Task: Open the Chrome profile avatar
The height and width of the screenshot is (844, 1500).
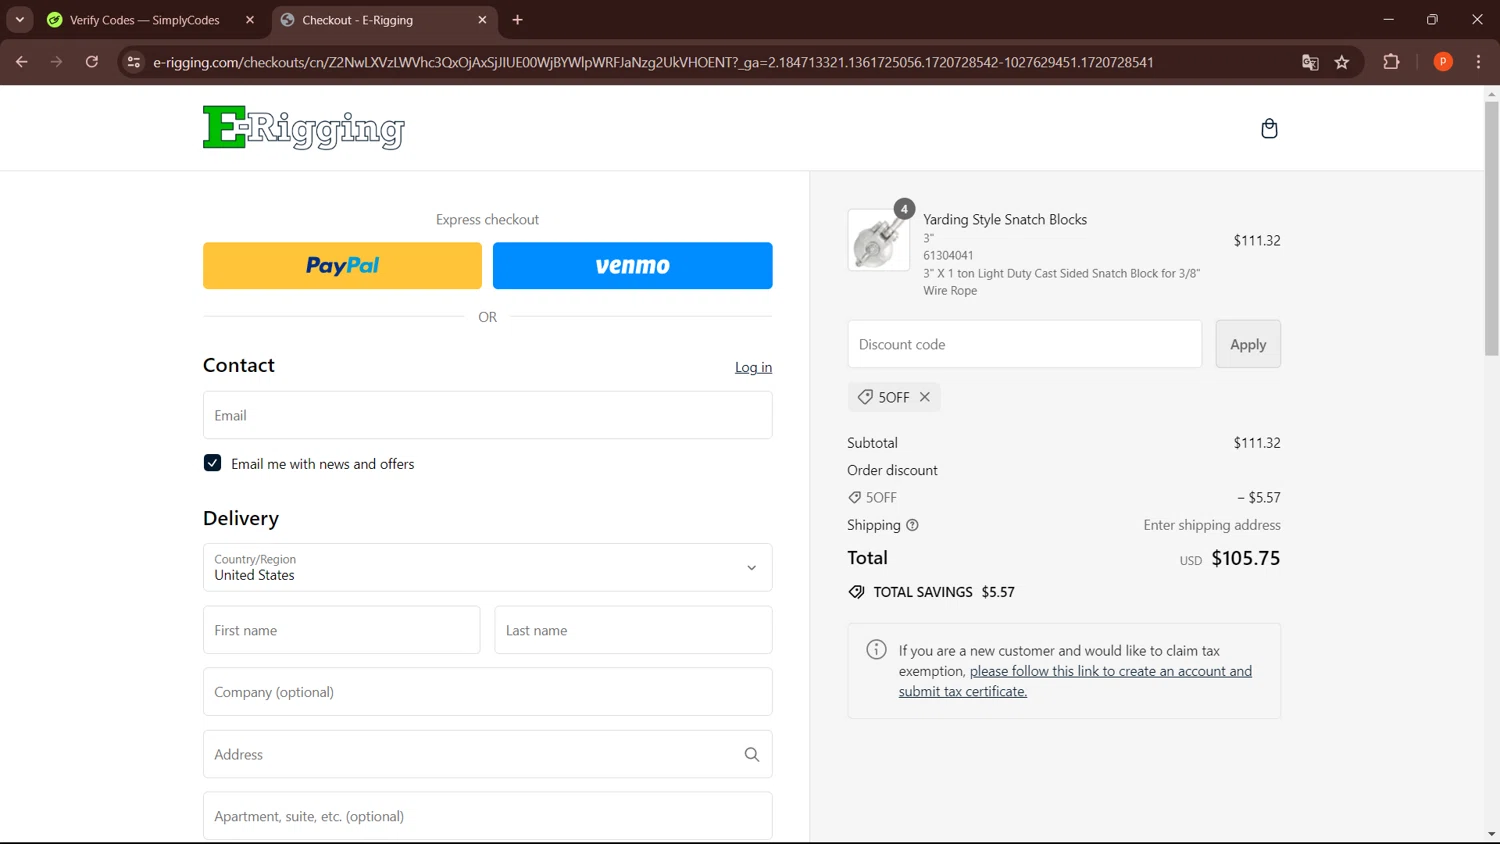Action: coord(1443,62)
